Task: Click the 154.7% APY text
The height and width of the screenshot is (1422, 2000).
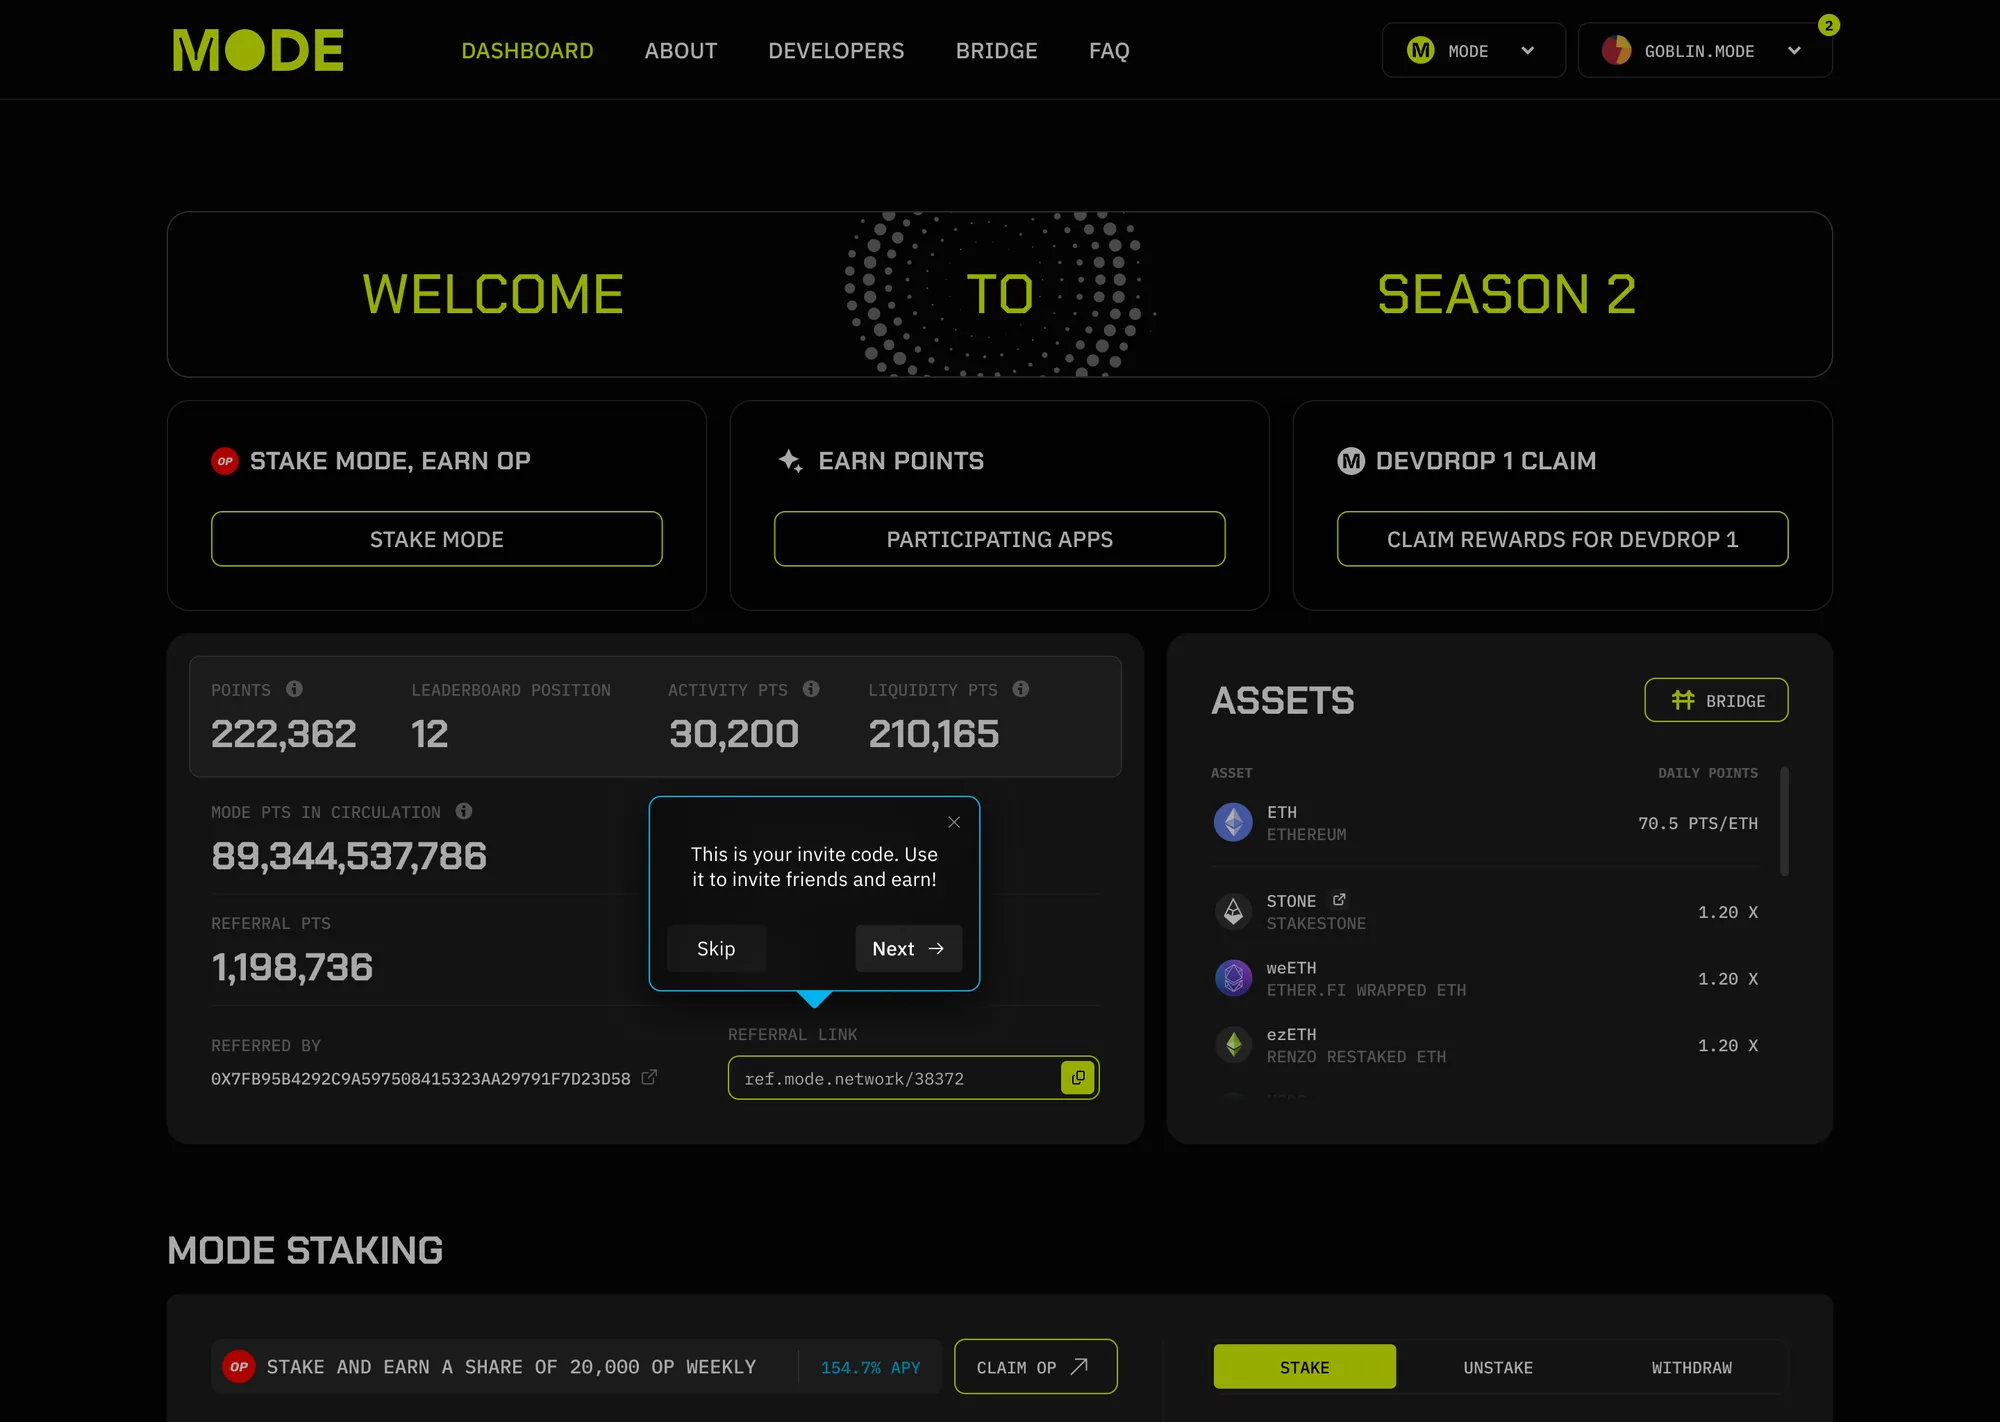Action: [x=870, y=1367]
